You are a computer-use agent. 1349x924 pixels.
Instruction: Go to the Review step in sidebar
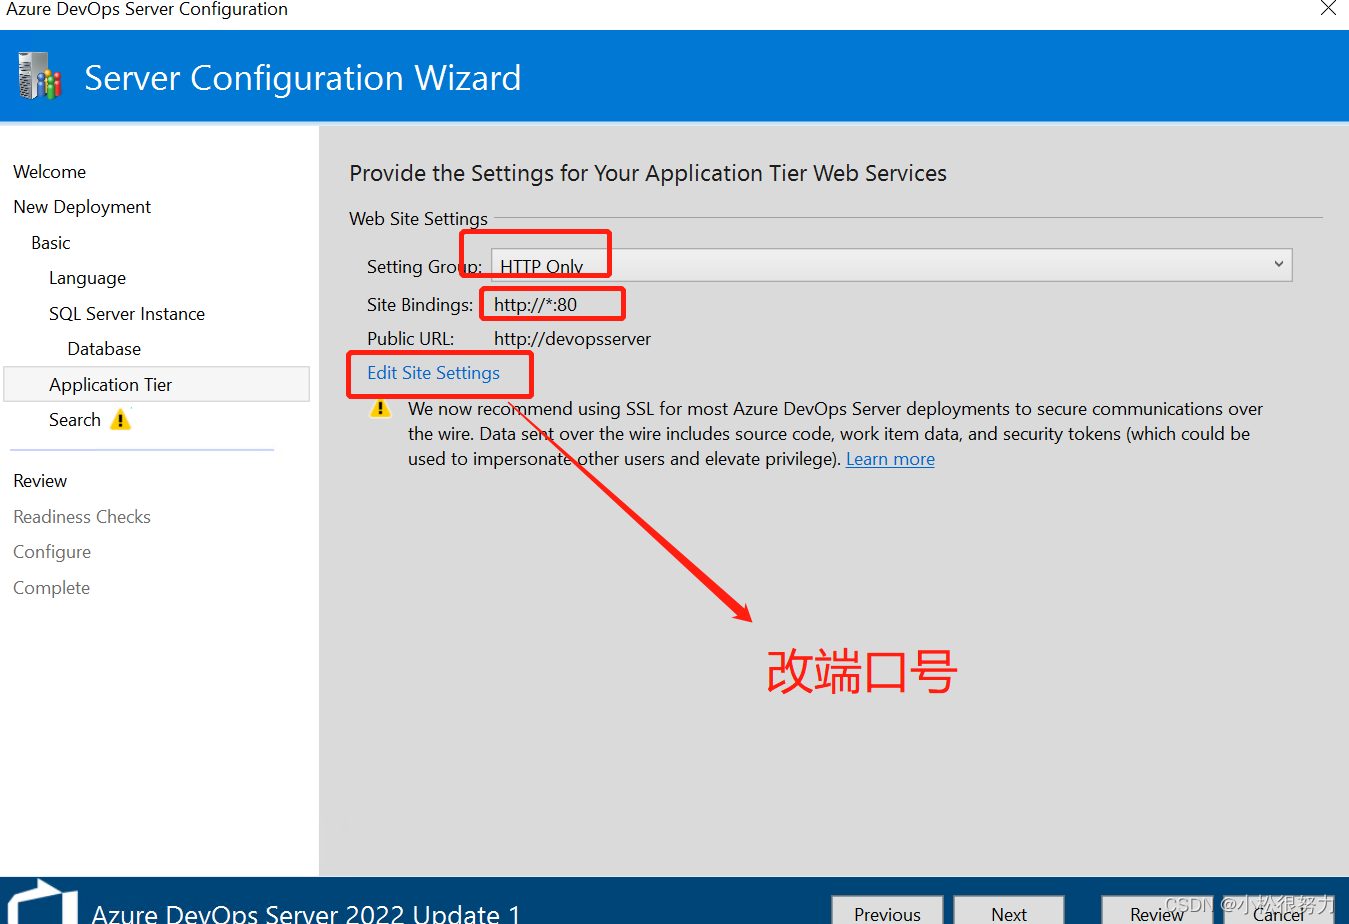coord(40,481)
